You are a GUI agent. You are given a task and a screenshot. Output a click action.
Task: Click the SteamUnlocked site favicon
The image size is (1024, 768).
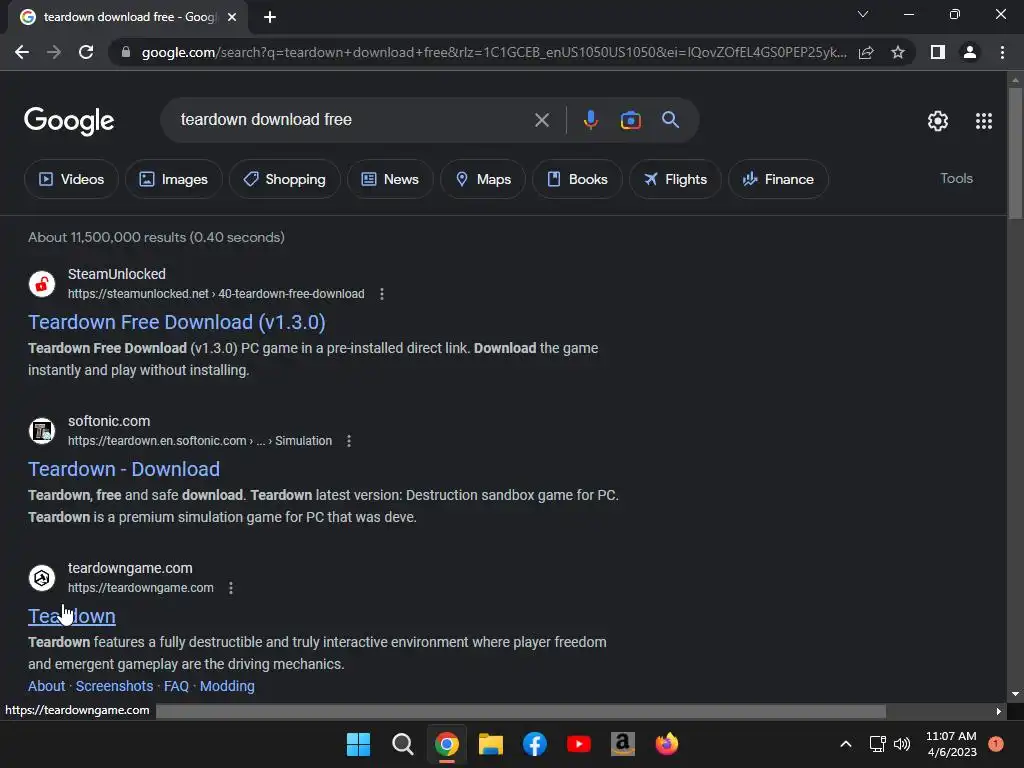[x=42, y=284]
